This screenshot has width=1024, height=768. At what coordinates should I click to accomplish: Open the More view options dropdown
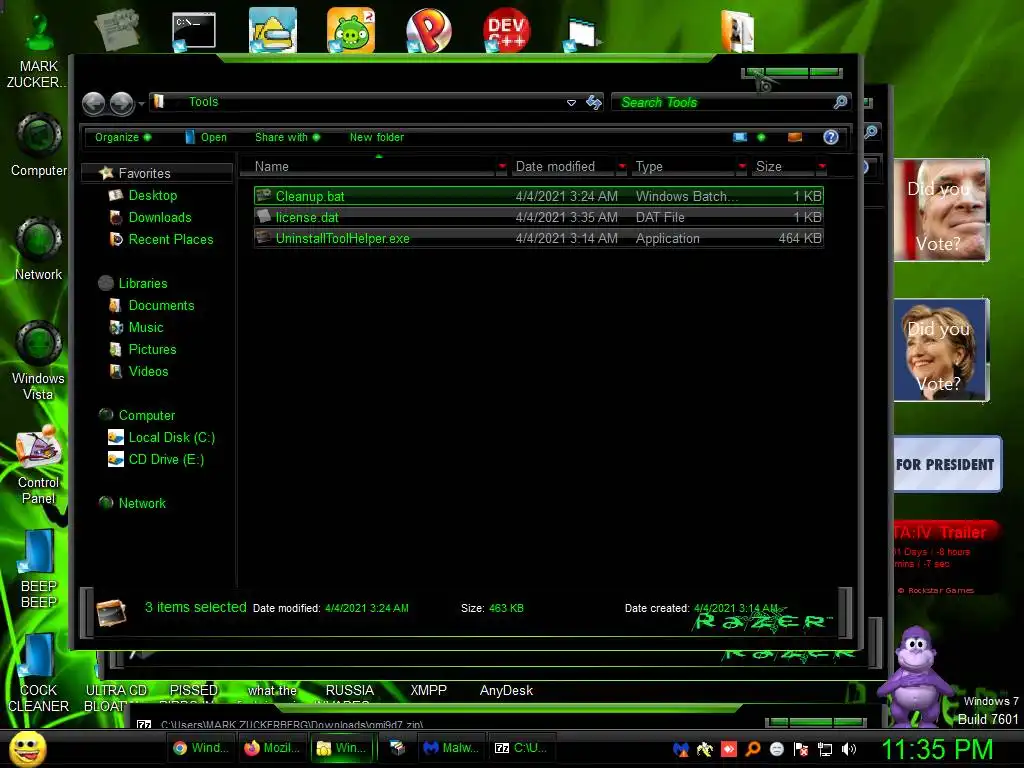761,137
